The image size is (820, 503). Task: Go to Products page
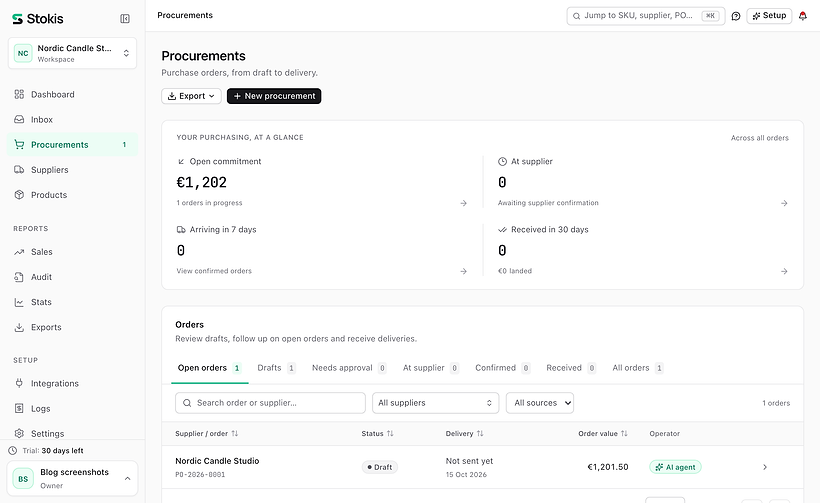72,195
